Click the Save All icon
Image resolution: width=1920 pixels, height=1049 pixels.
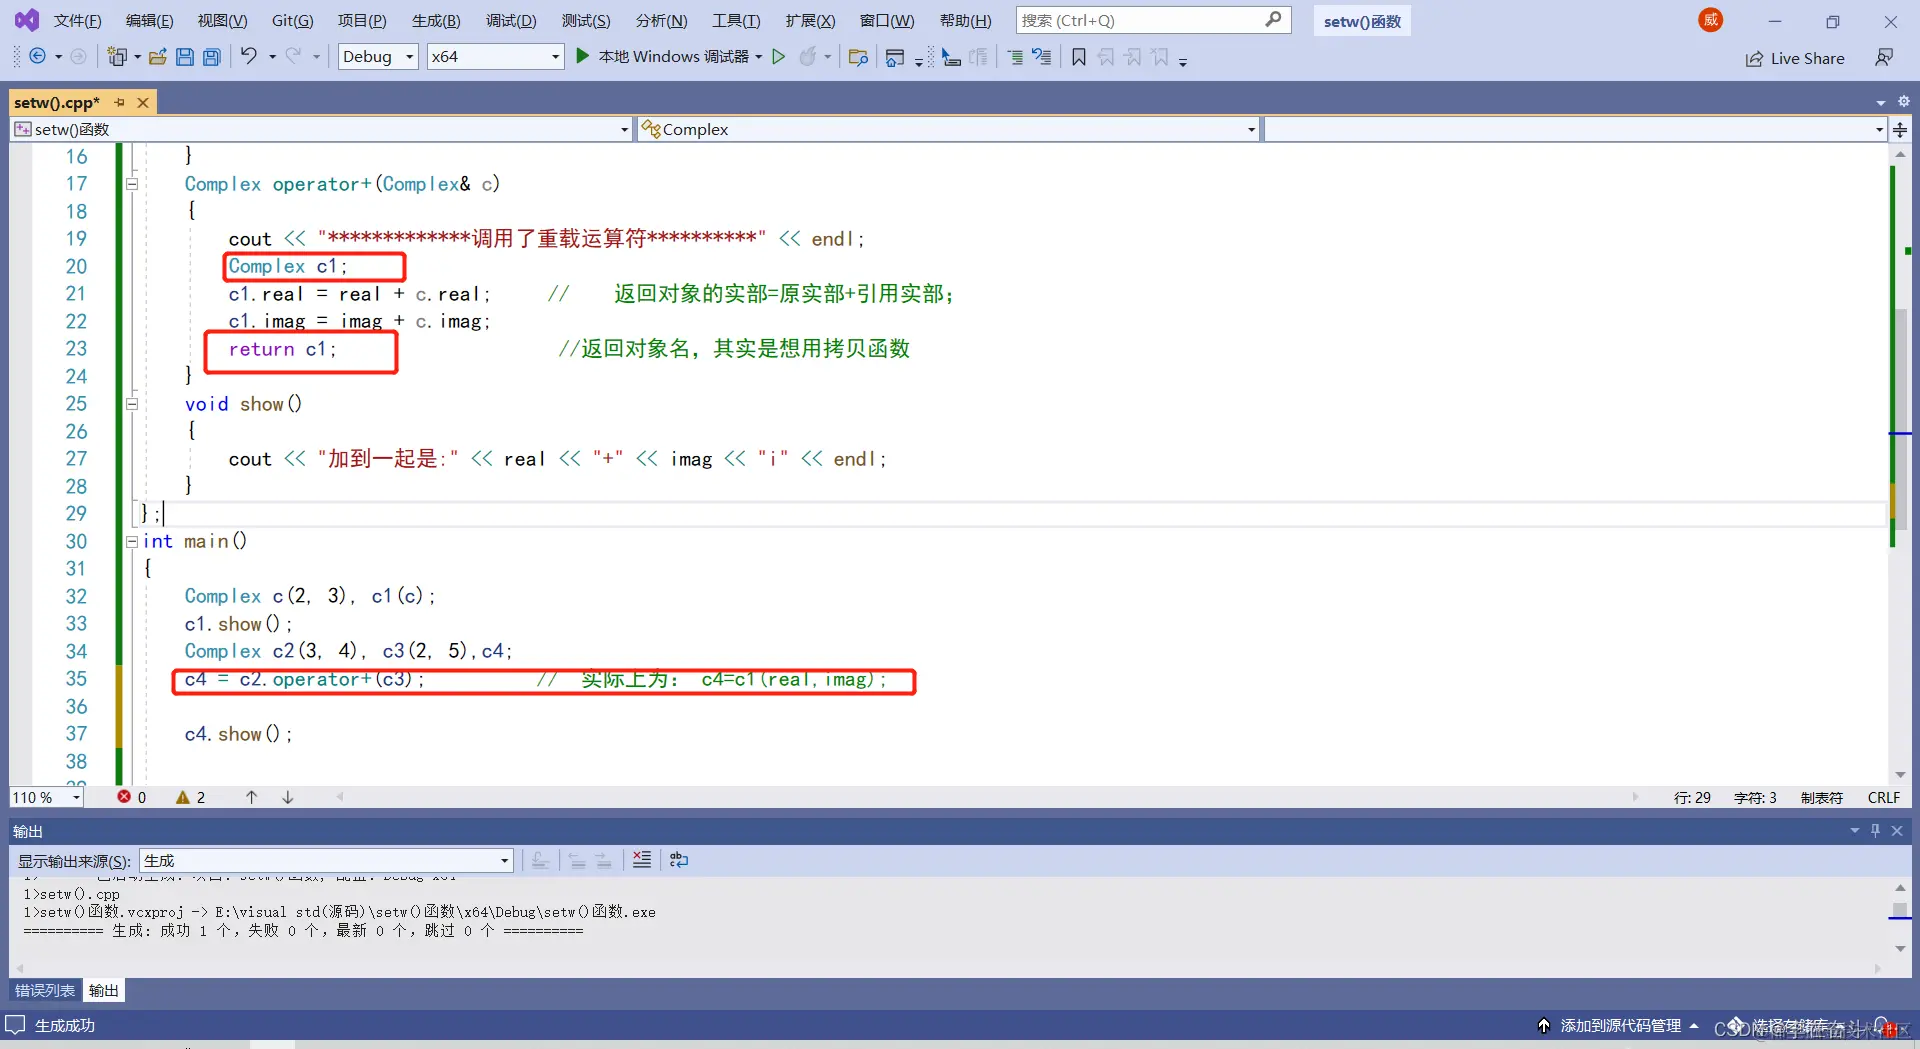212,57
